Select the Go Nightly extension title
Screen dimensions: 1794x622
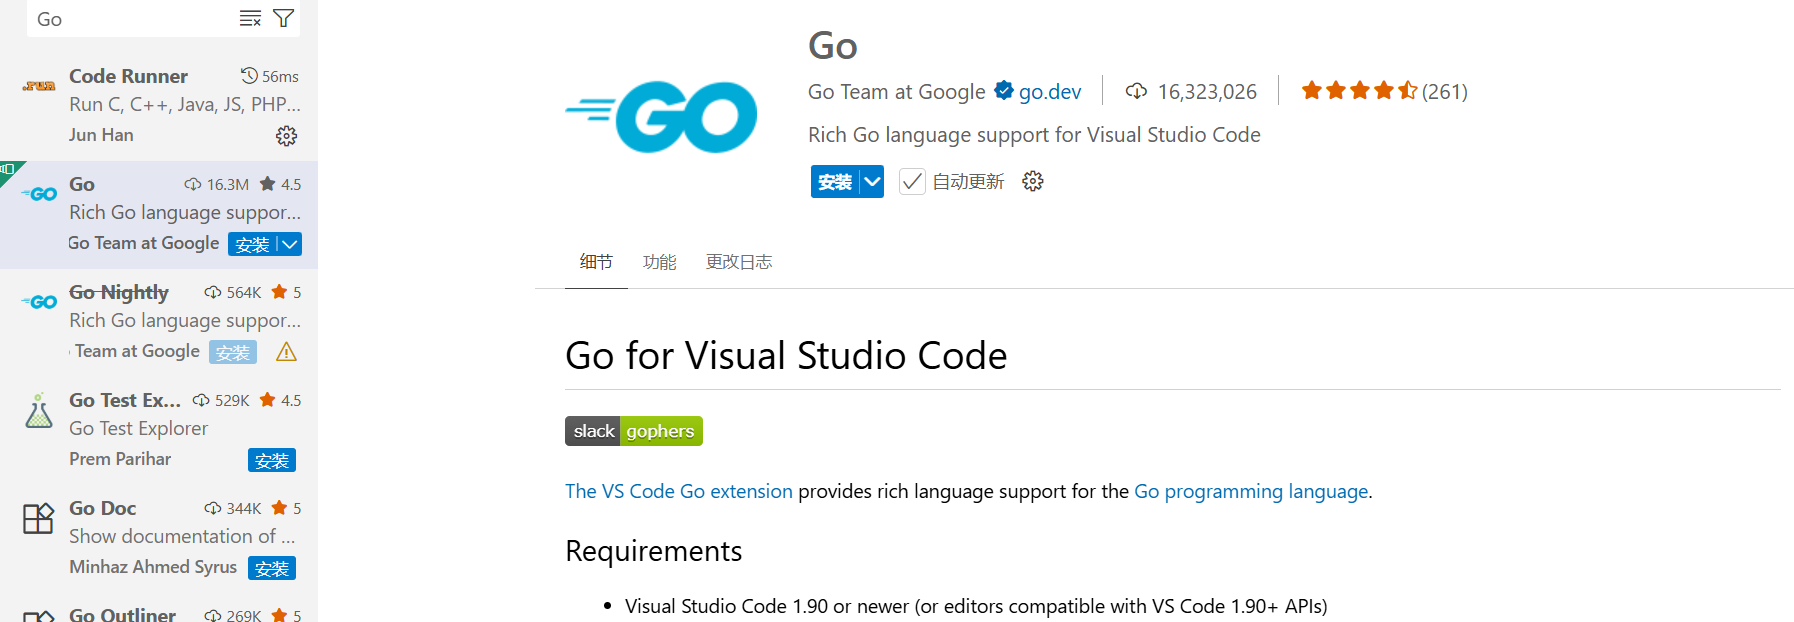119,292
